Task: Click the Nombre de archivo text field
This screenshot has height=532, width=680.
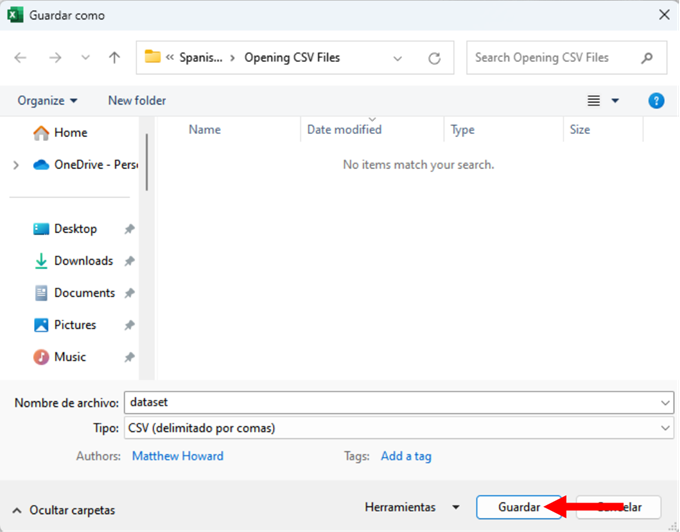Action: [x=390, y=402]
